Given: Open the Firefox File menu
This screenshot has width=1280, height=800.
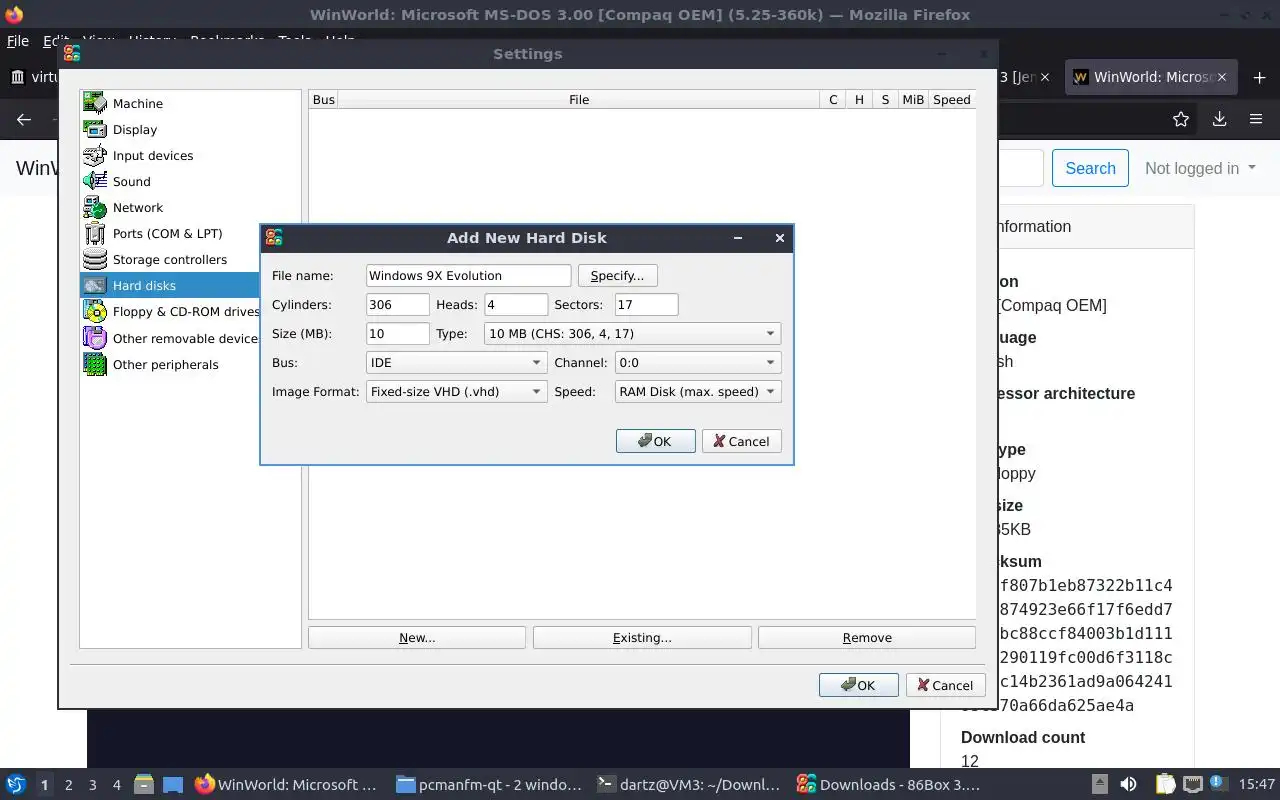Looking at the screenshot, I should click(18, 41).
